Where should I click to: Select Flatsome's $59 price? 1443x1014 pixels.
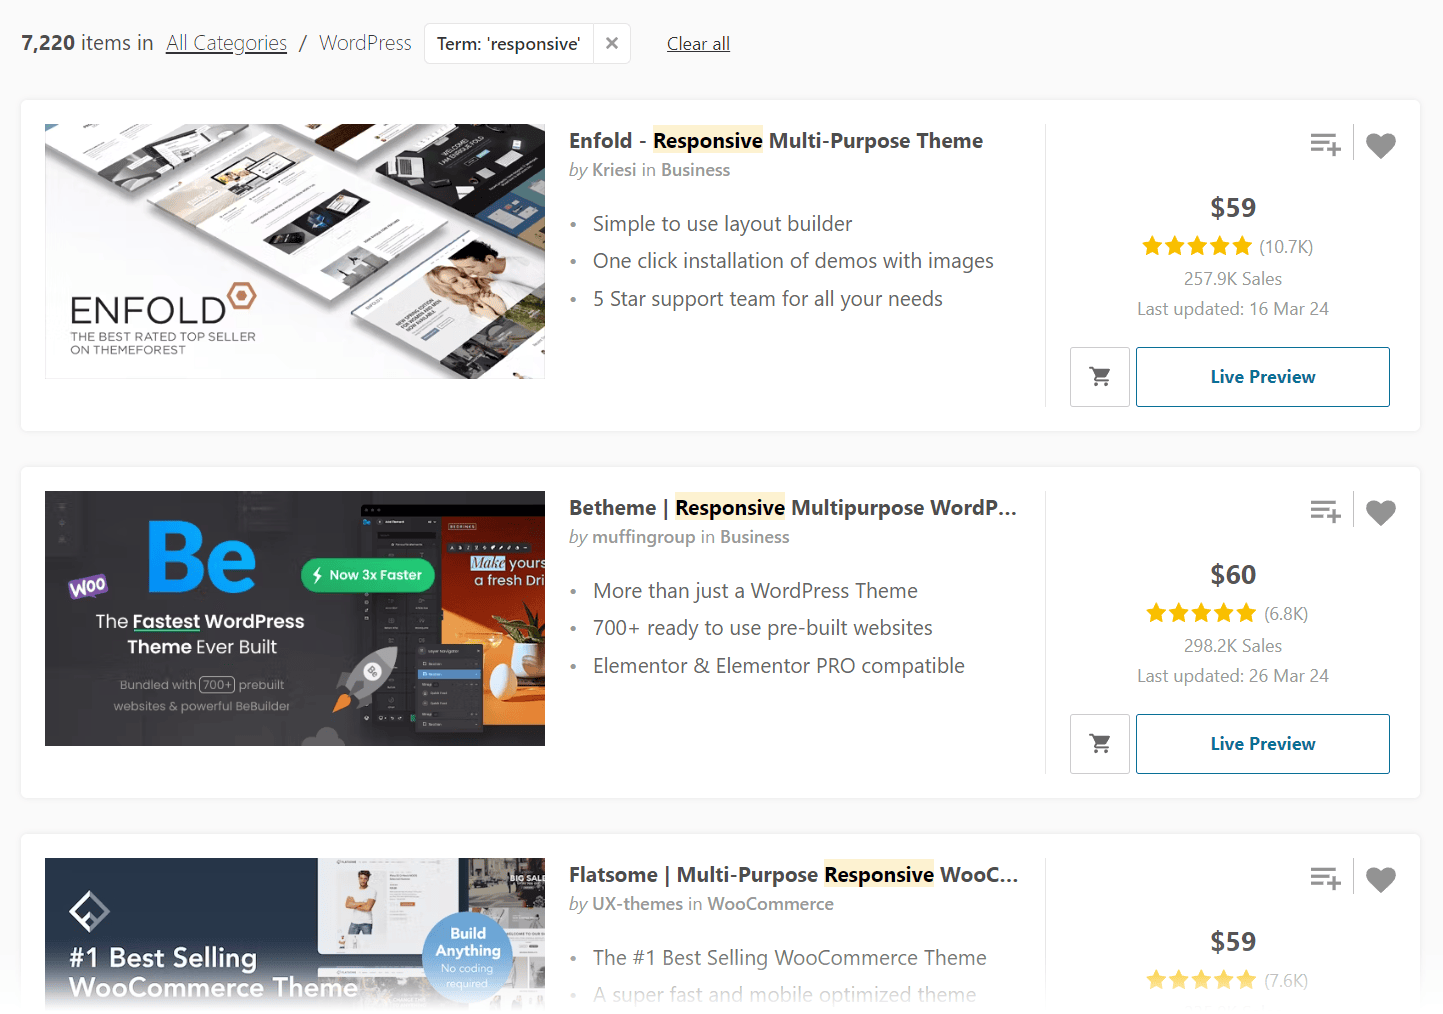tap(1233, 942)
